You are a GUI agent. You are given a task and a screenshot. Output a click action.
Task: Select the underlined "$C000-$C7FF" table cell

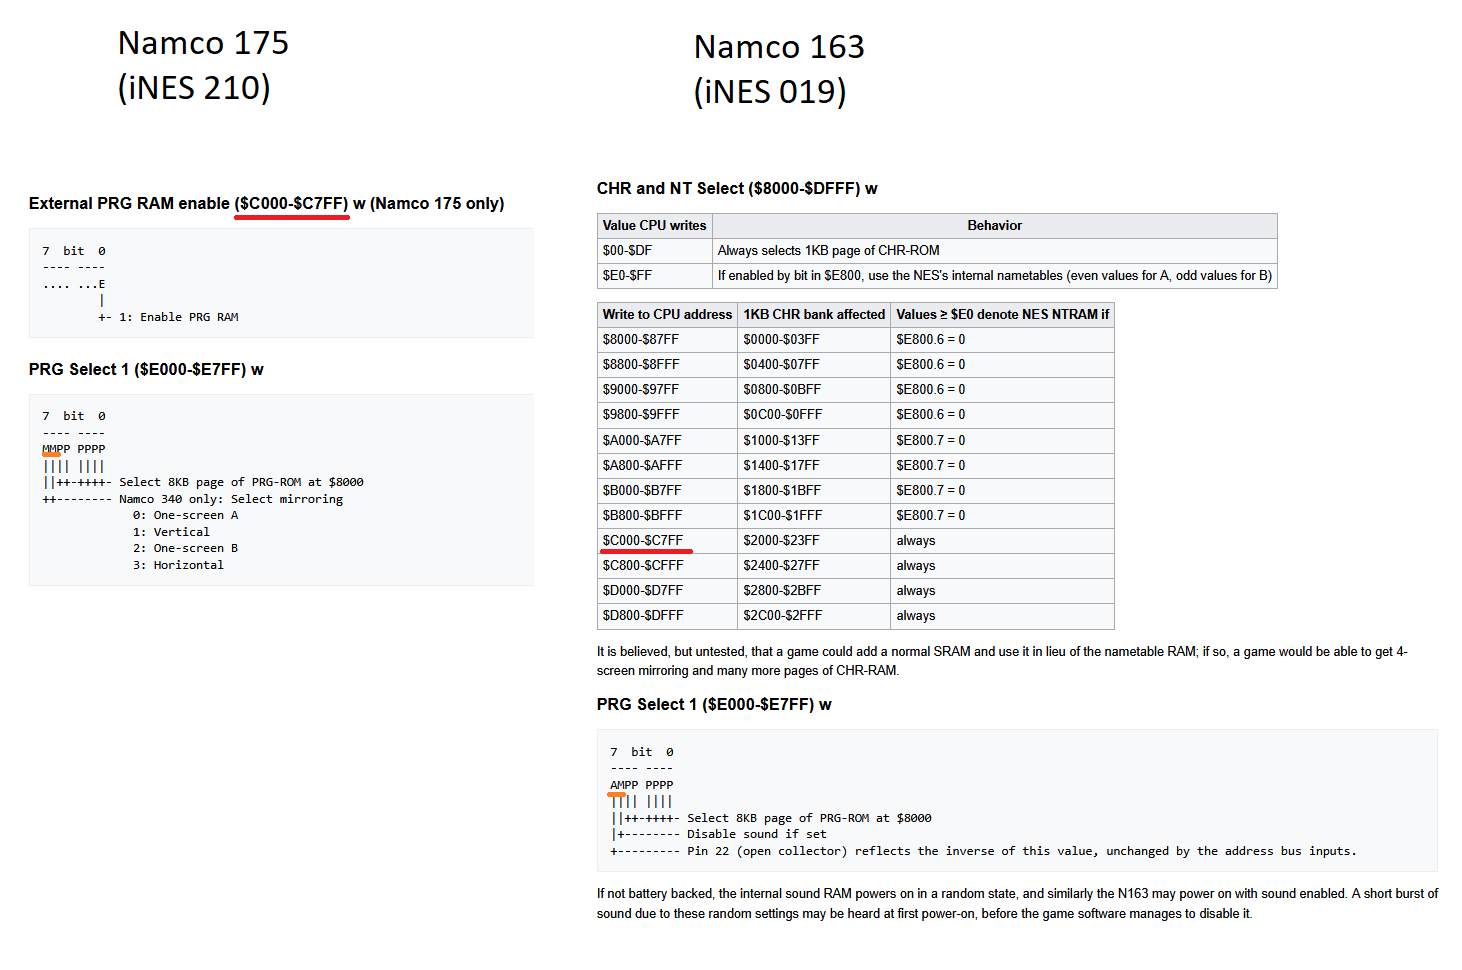(667, 540)
